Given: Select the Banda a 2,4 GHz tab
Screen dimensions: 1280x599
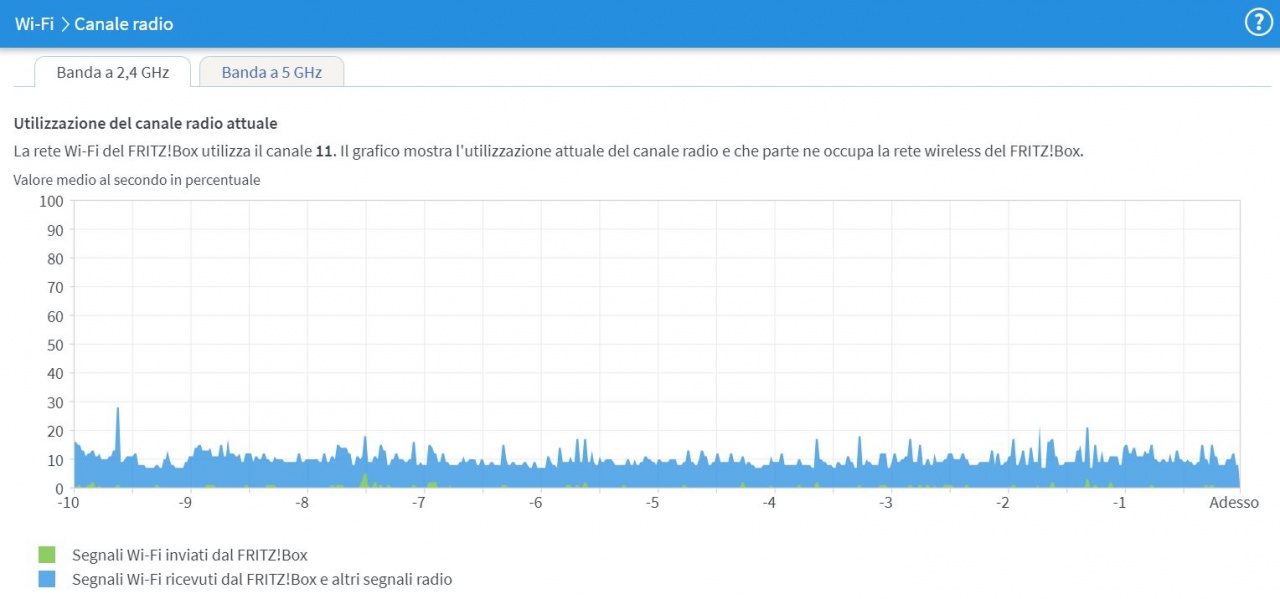Looking at the screenshot, I should click(x=112, y=72).
